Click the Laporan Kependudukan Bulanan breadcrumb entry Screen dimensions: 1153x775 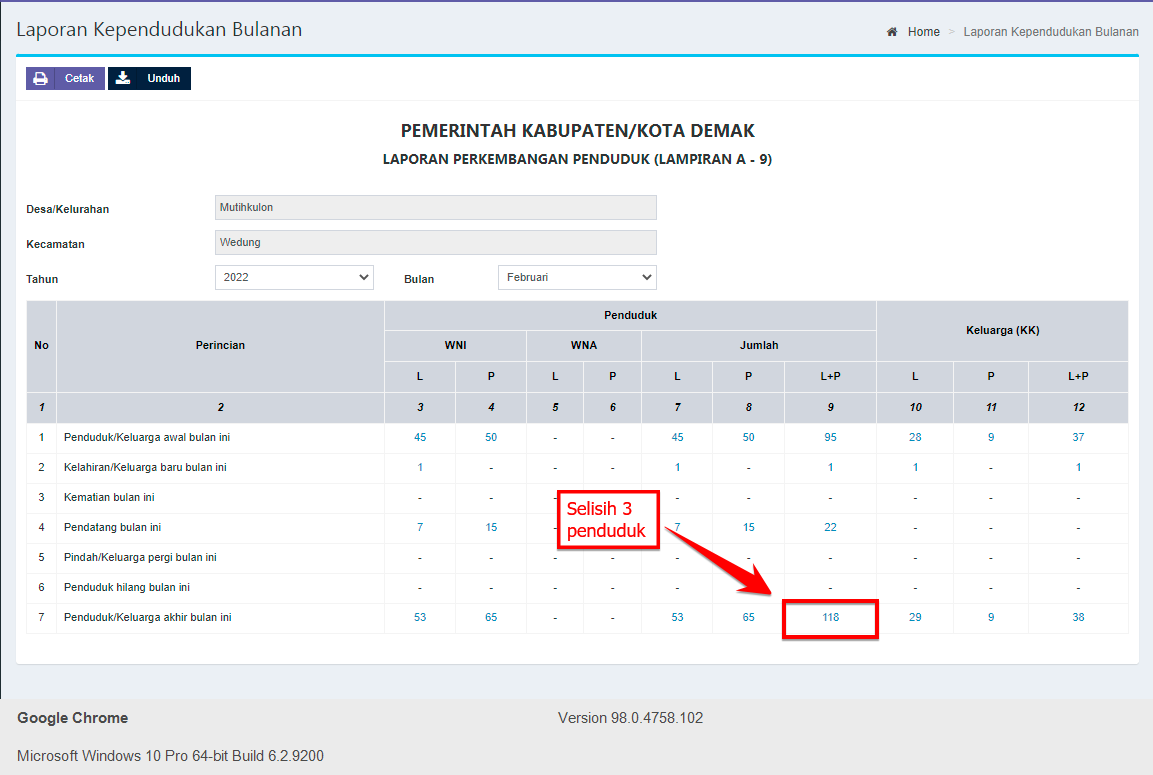tap(1050, 31)
